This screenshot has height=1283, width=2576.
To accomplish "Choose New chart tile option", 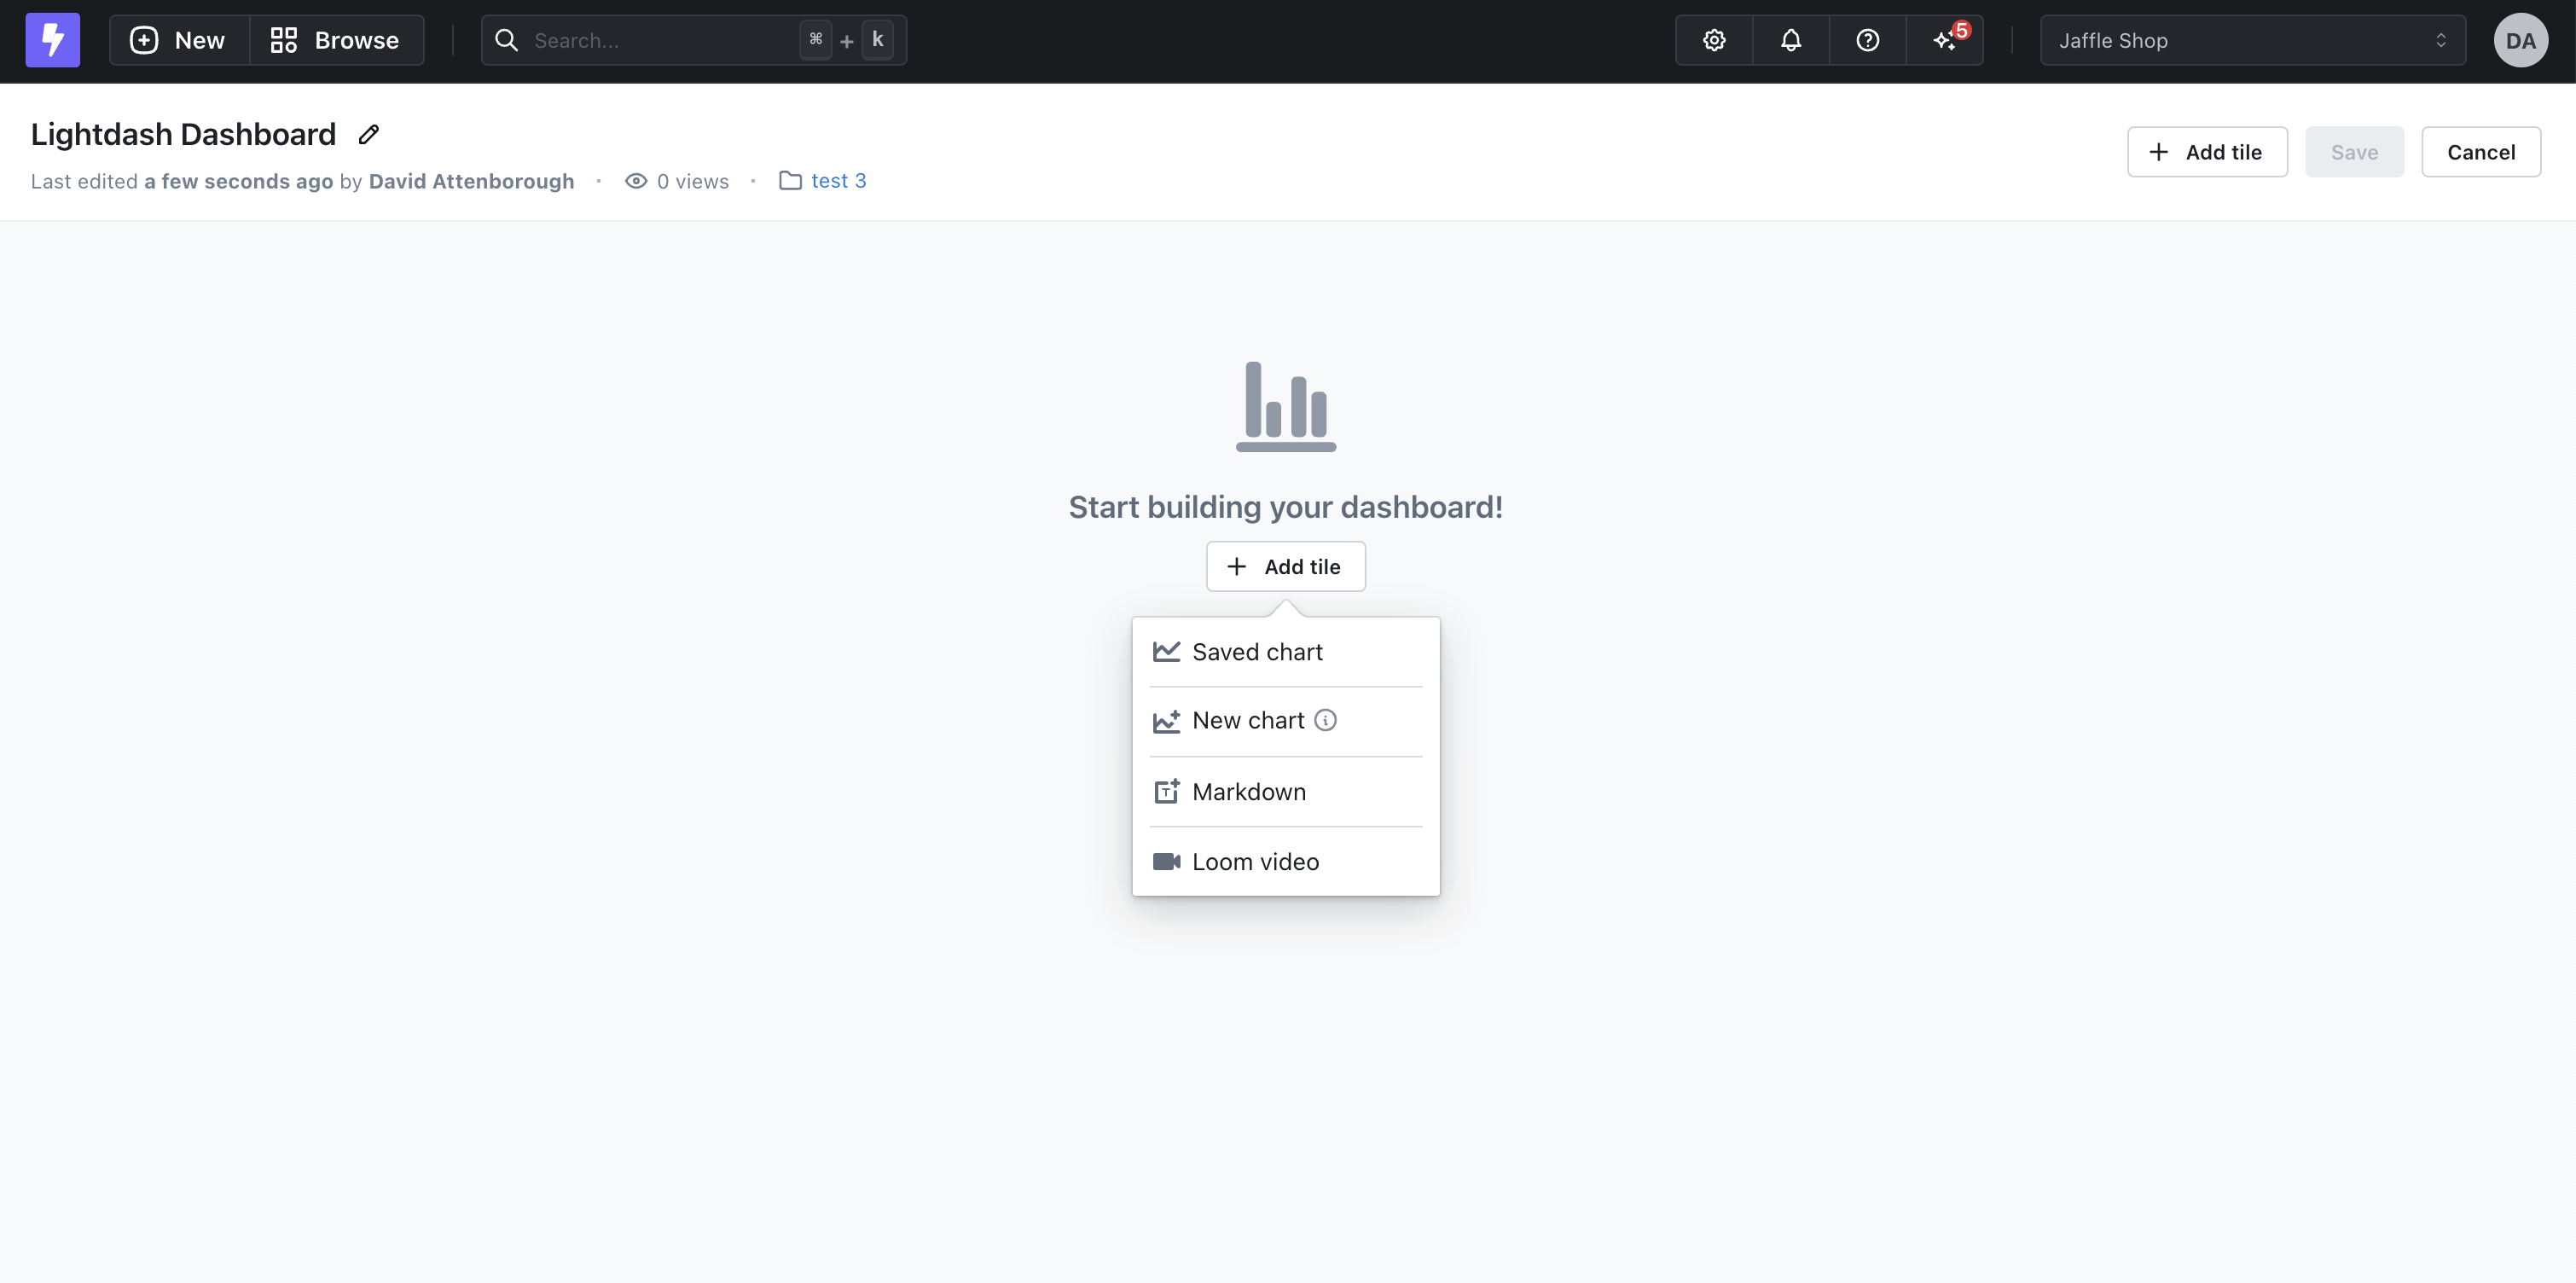I will [1247, 720].
